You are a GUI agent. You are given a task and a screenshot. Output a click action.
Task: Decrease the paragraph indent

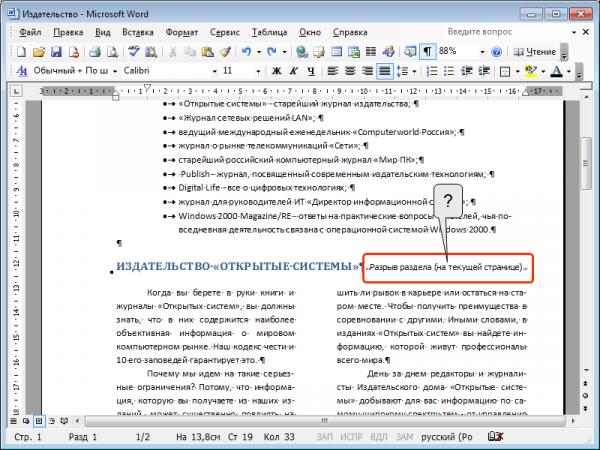[466, 71]
